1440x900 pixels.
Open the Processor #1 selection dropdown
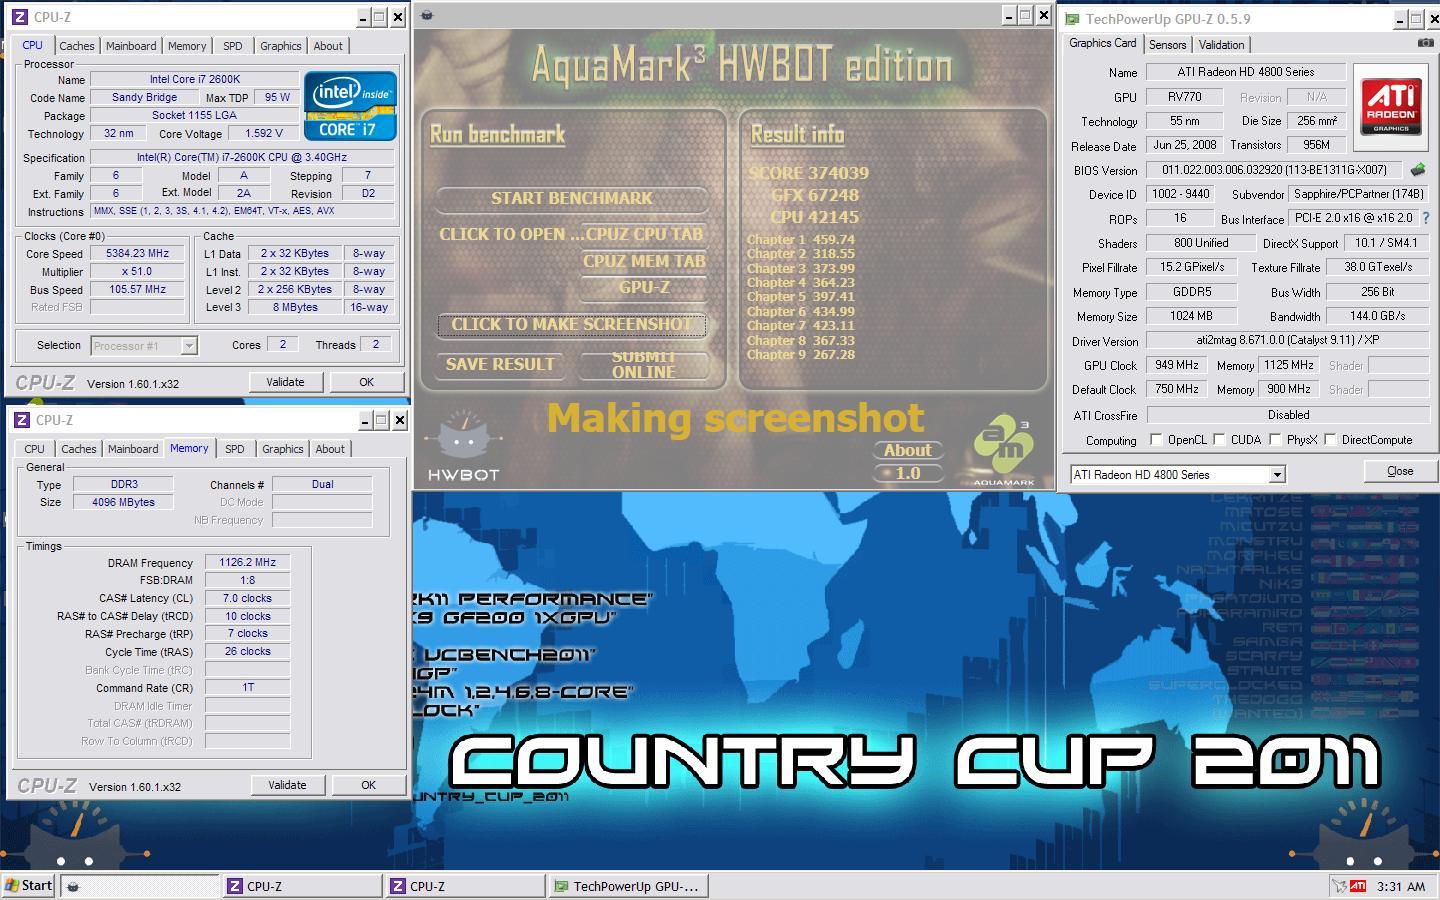(189, 346)
